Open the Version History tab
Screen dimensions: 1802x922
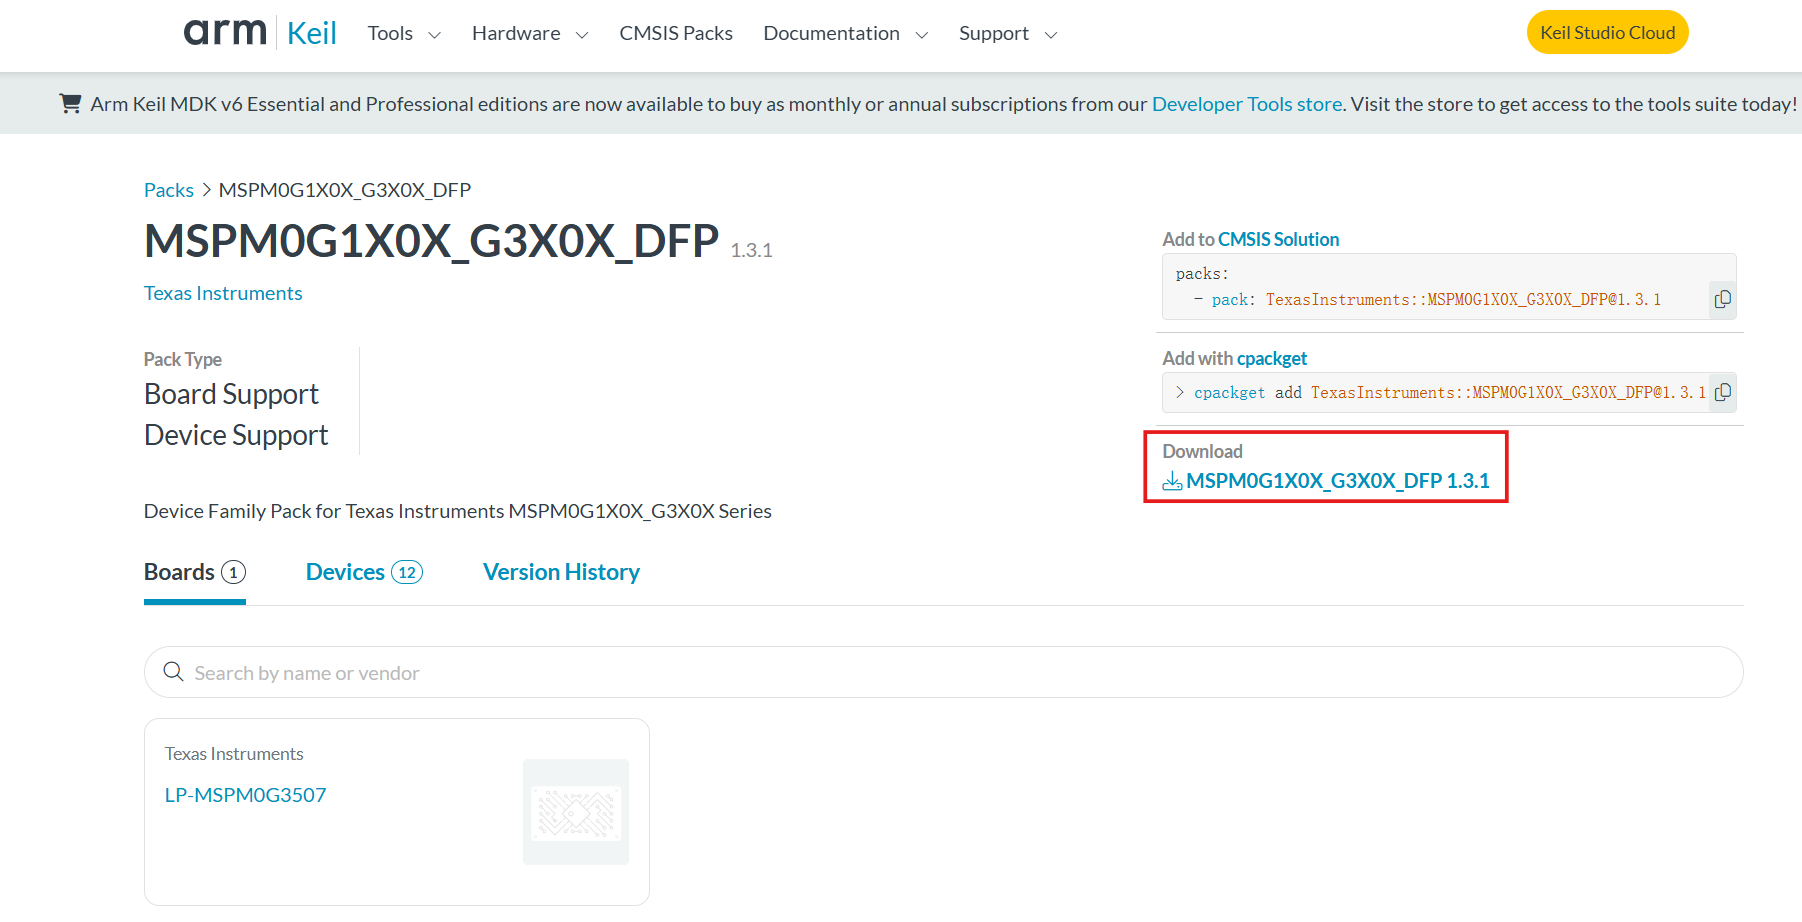[x=561, y=571]
